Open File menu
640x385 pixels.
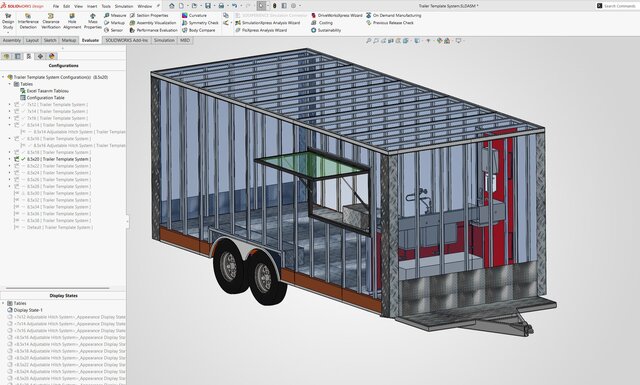click(x=56, y=6)
